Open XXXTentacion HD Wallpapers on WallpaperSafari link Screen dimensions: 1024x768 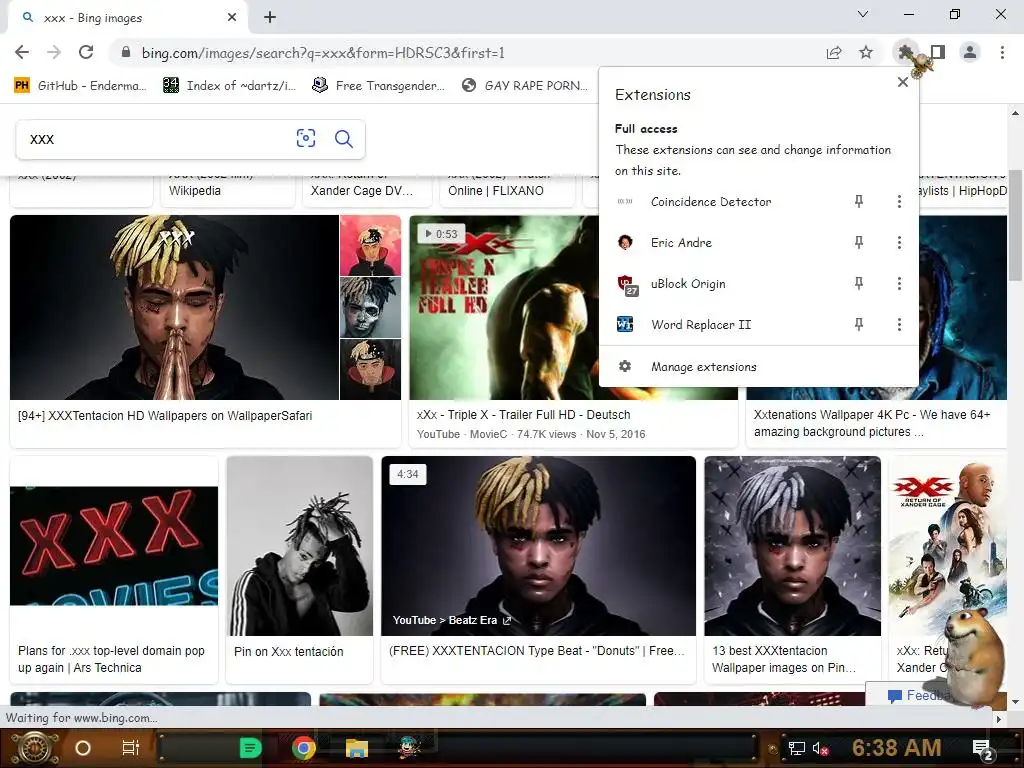(x=165, y=415)
